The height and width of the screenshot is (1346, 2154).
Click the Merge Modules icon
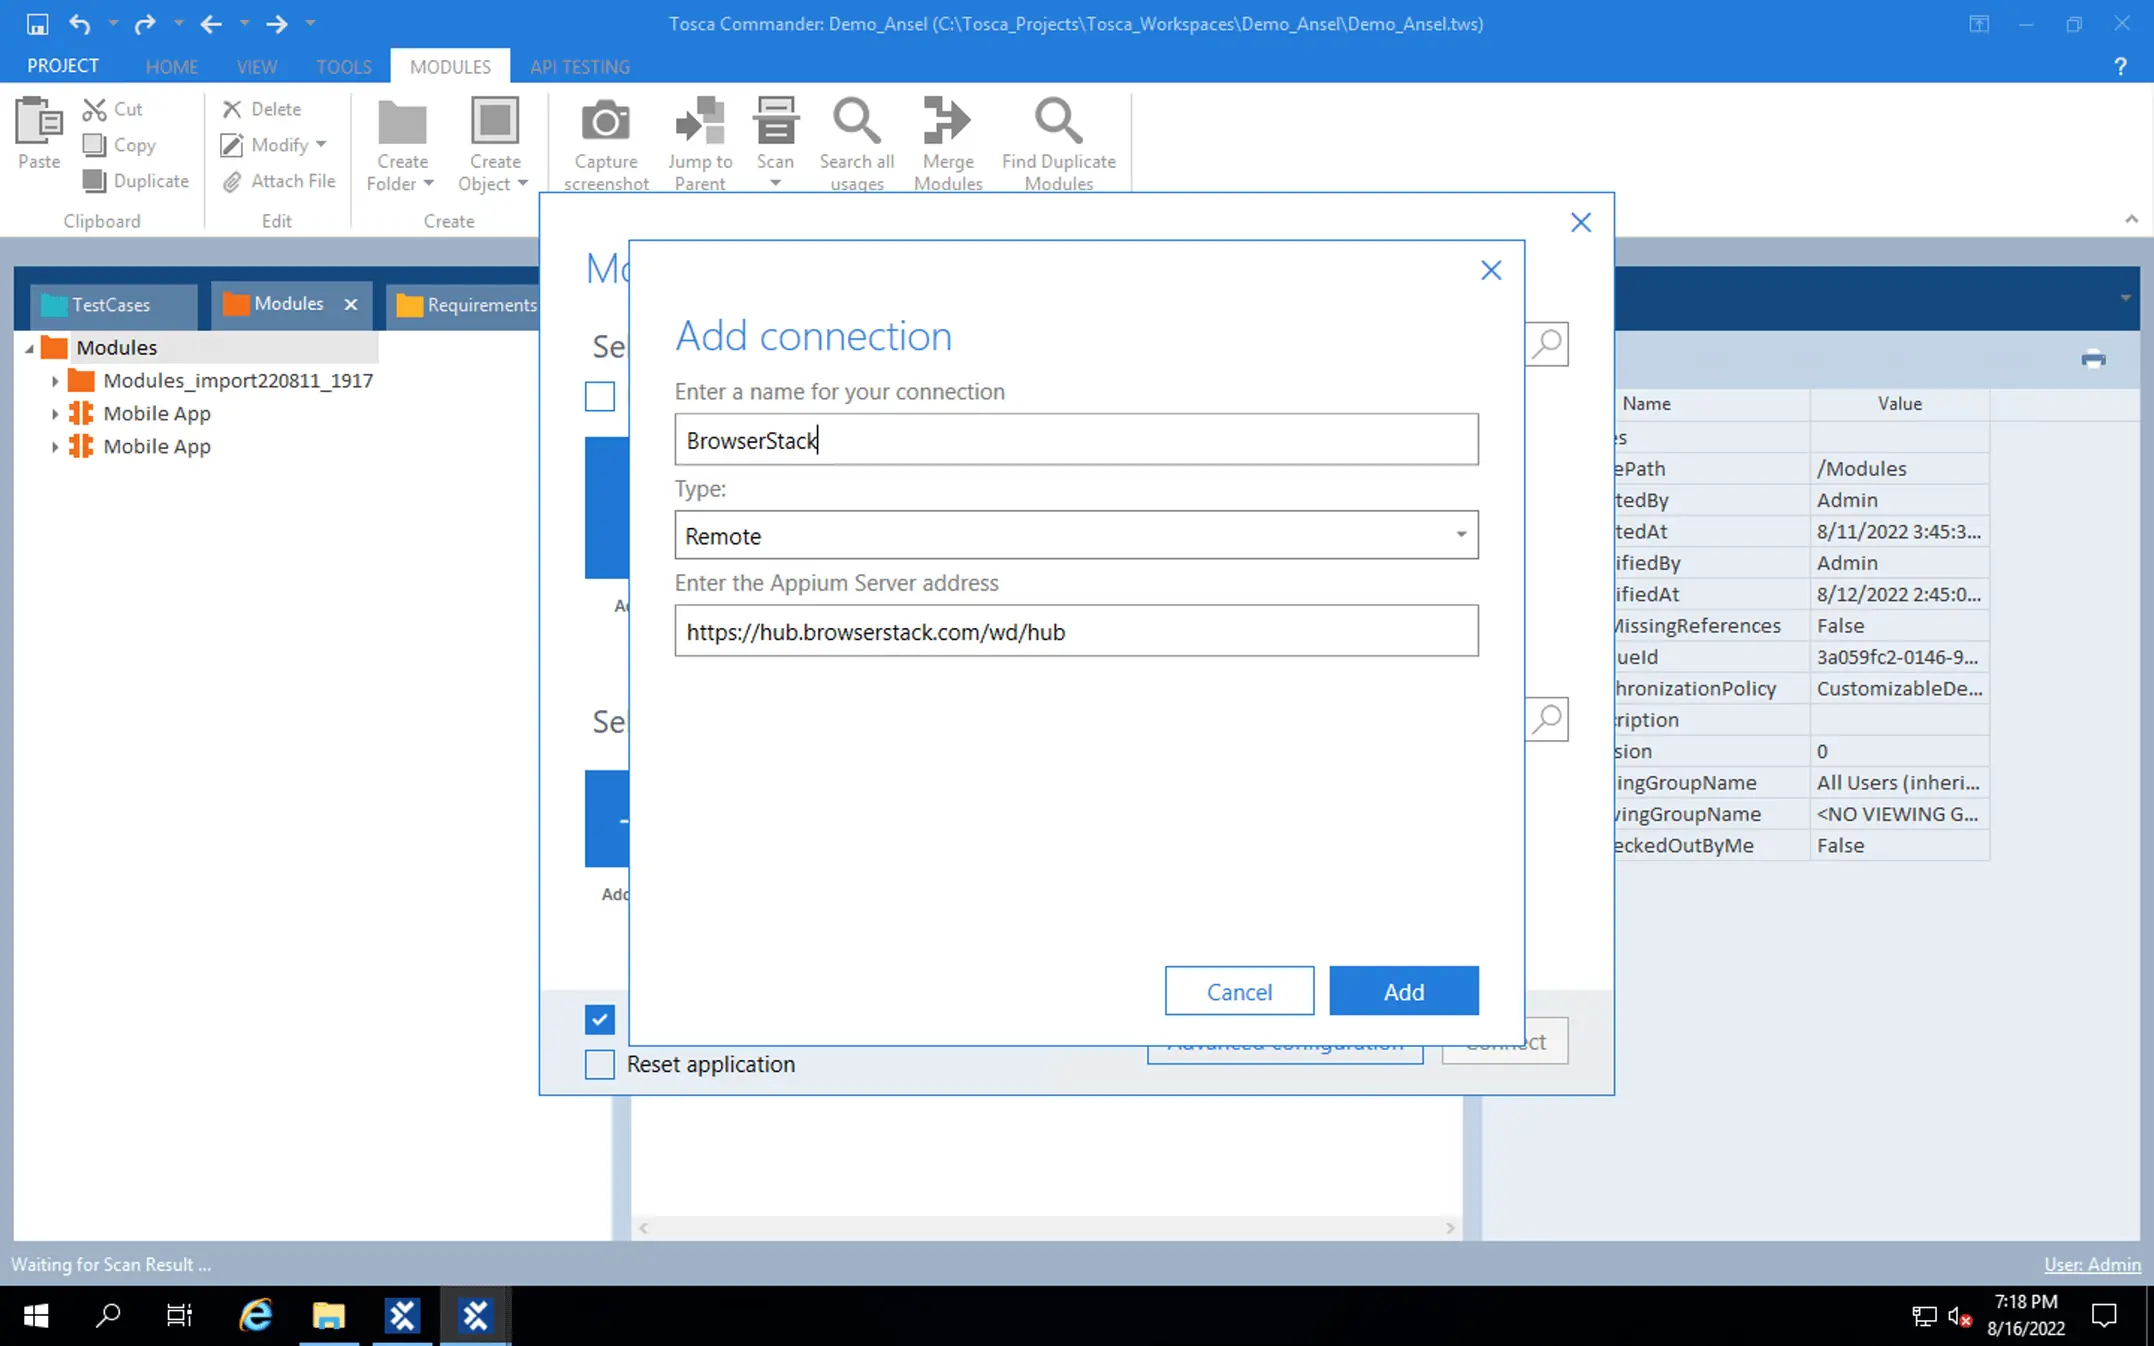tap(946, 122)
